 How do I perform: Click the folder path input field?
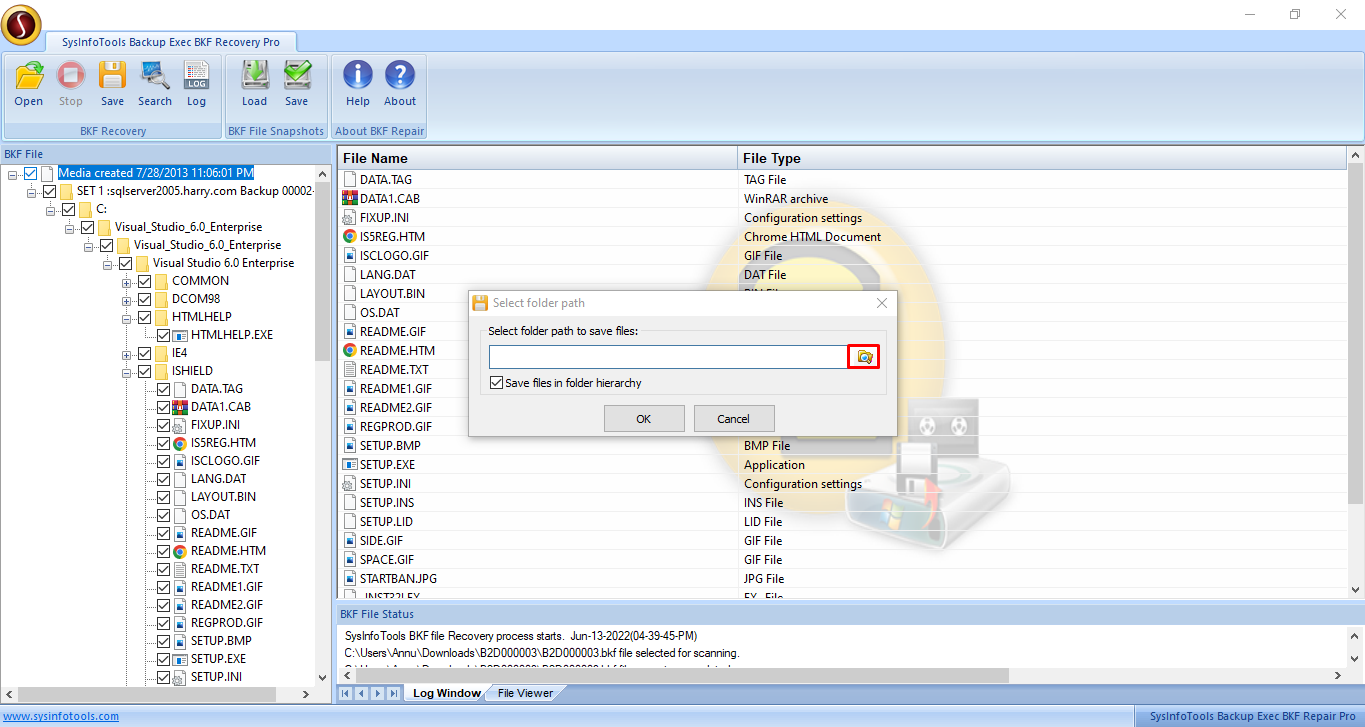[669, 357]
